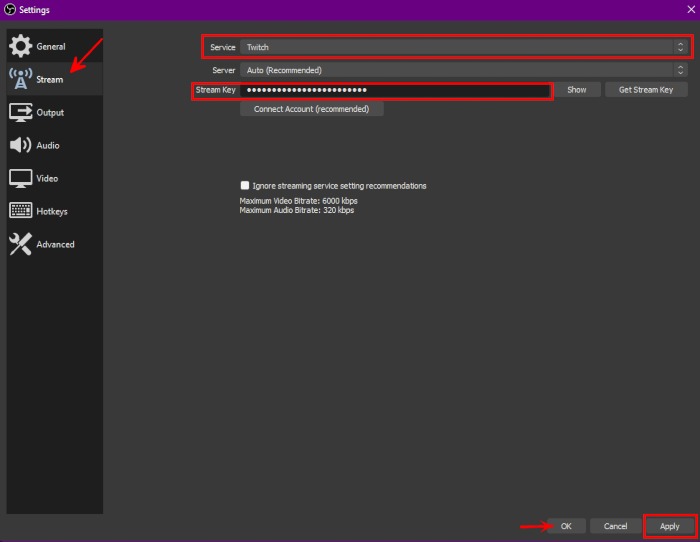Click the Maximum Audio Bitrate text

pos(296,210)
